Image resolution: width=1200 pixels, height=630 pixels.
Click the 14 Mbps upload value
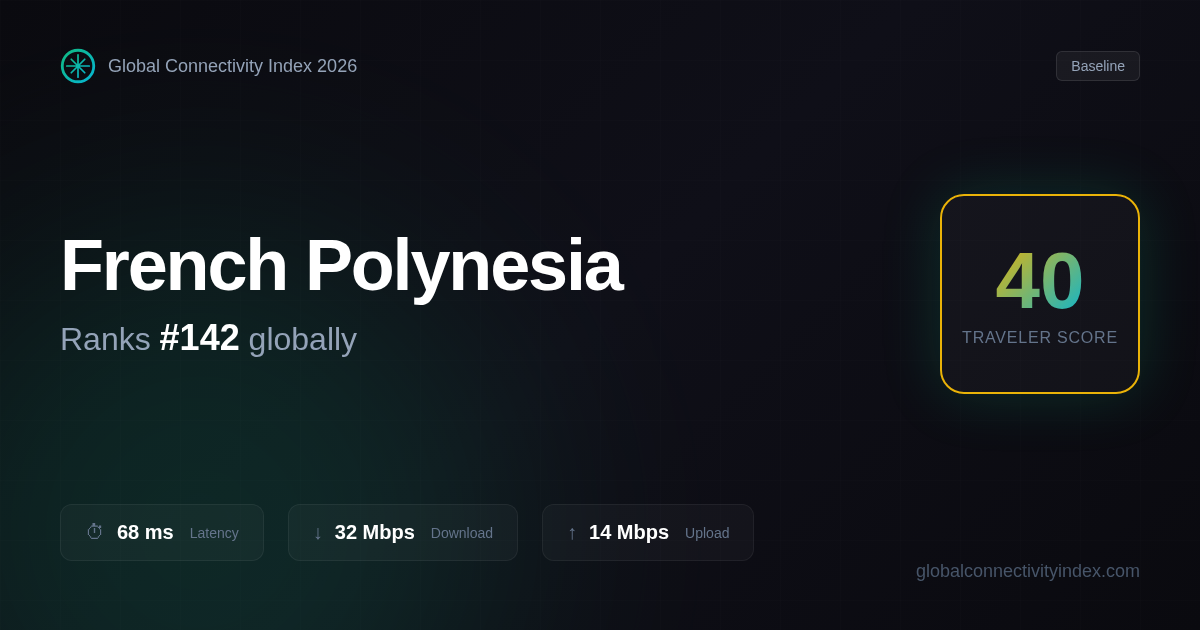click(628, 532)
